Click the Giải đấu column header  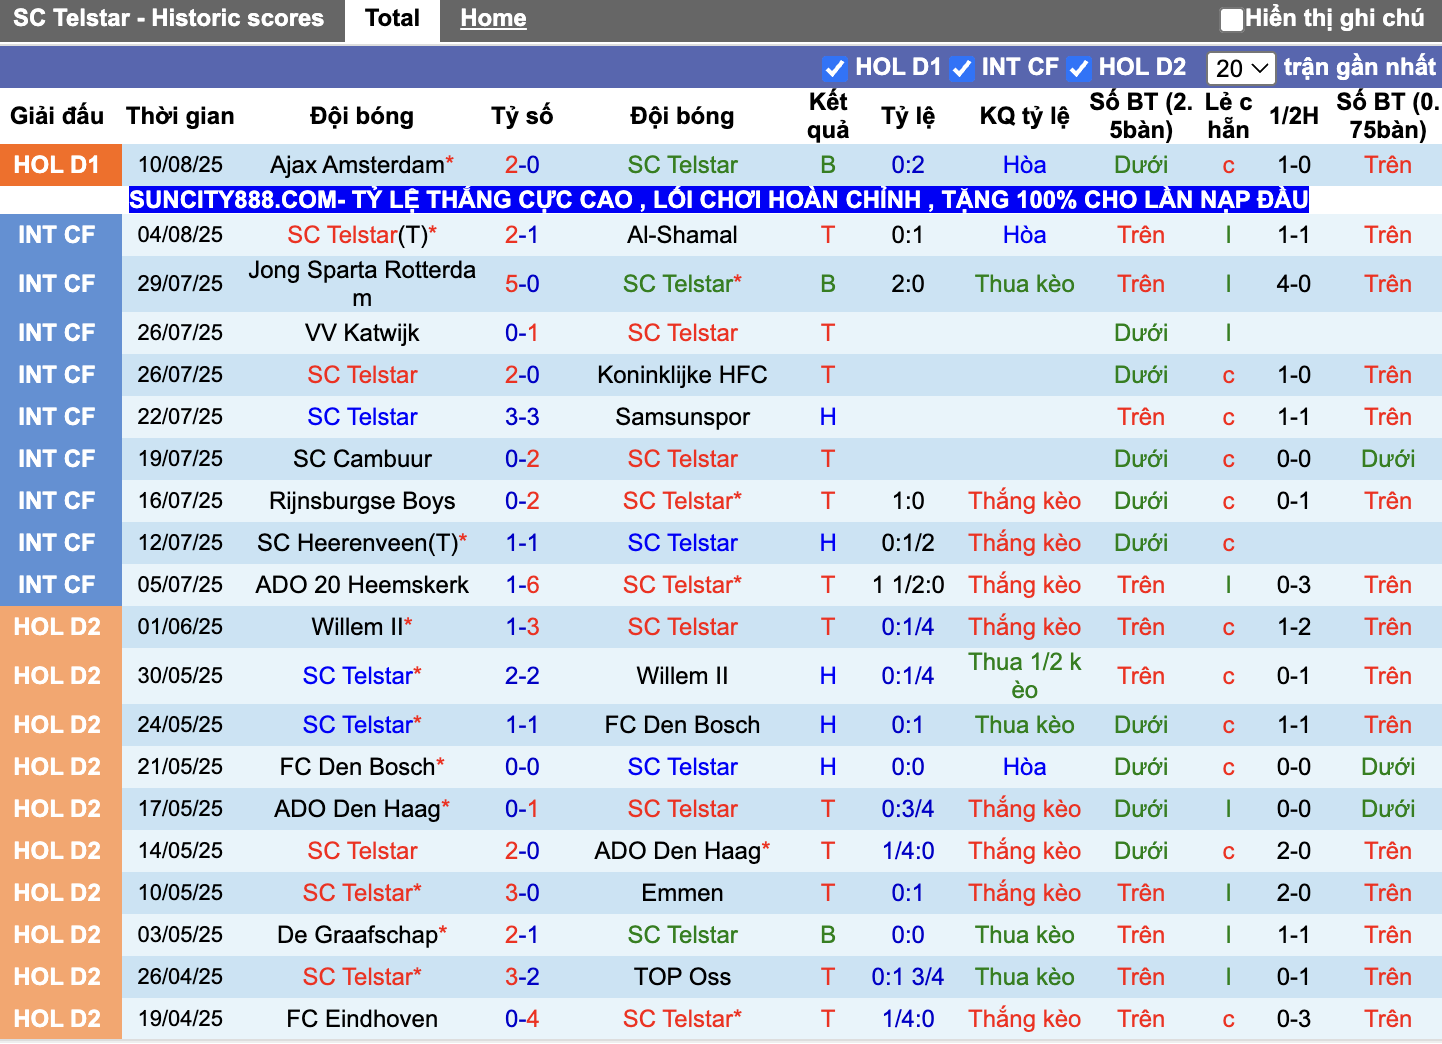57,116
